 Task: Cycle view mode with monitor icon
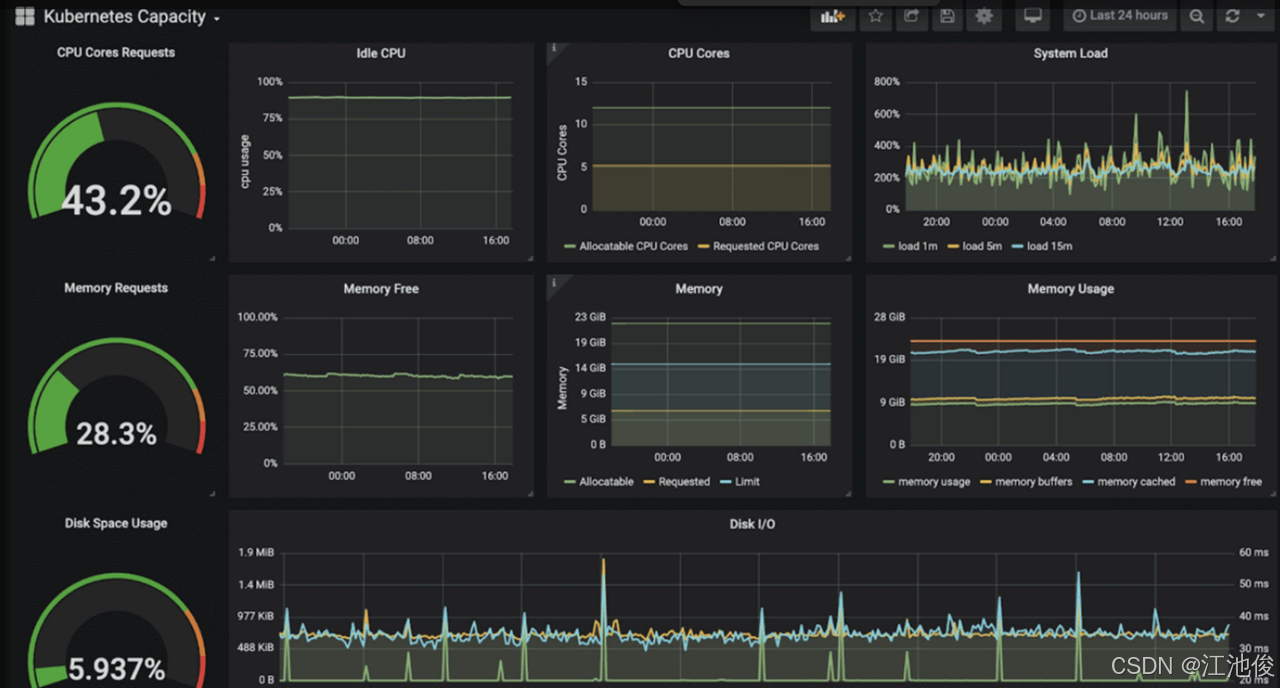click(1033, 16)
